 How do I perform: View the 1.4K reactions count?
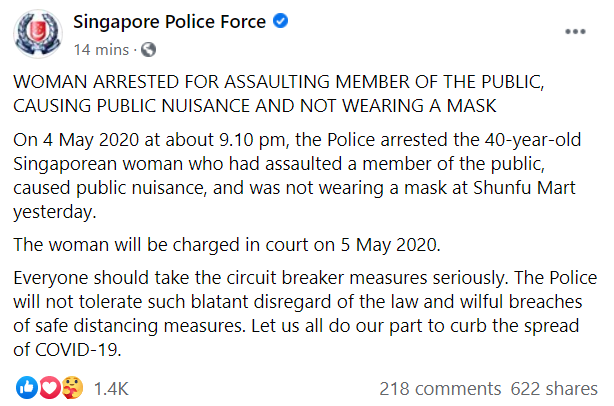[109, 388]
